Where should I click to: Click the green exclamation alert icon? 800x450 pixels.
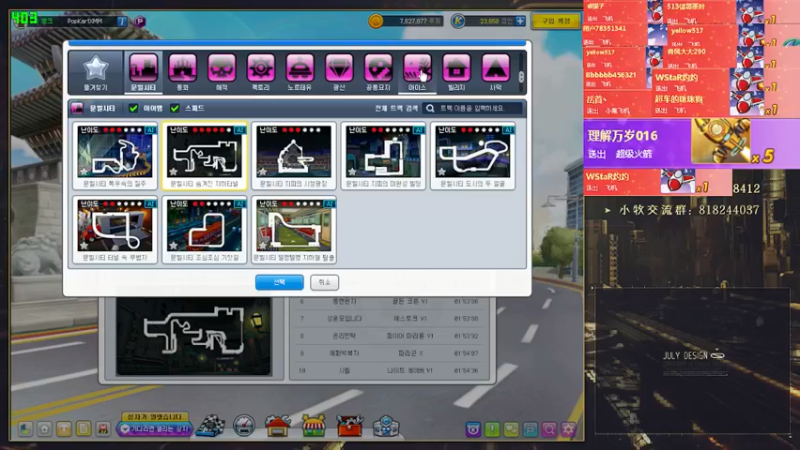(492, 429)
